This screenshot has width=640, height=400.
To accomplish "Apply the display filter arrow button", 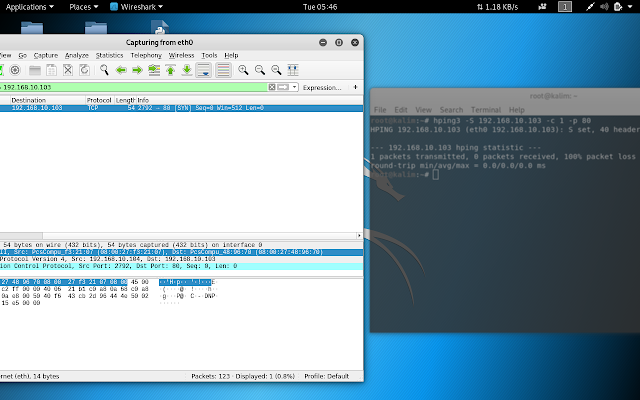I will (x=283, y=87).
